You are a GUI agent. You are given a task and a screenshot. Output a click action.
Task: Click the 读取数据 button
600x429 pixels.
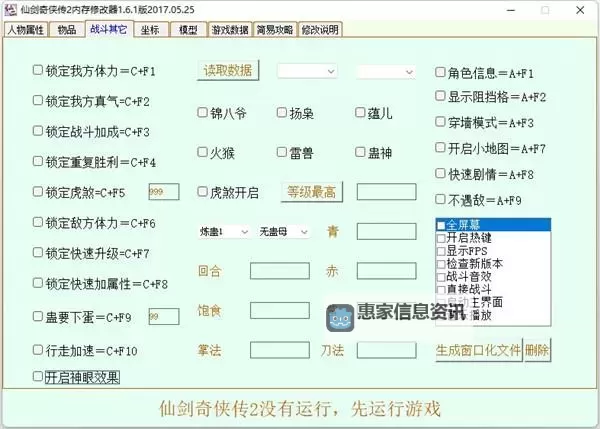point(228,70)
